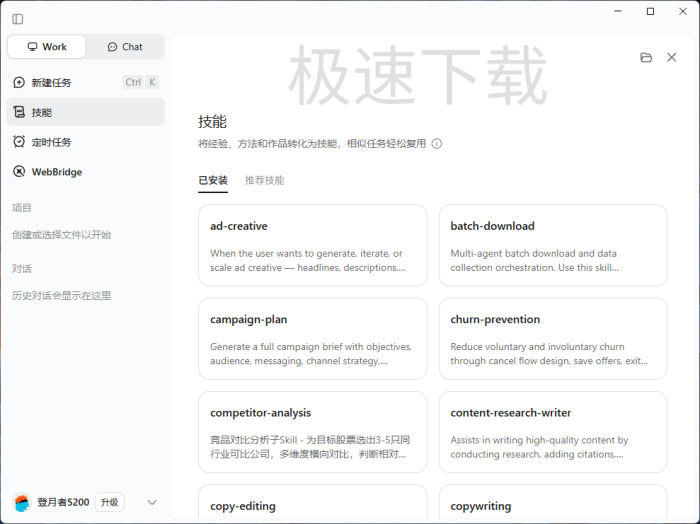The height and width of the screenshot is (524, 700).
Task: Close the application window
Action: pos(683,11)
